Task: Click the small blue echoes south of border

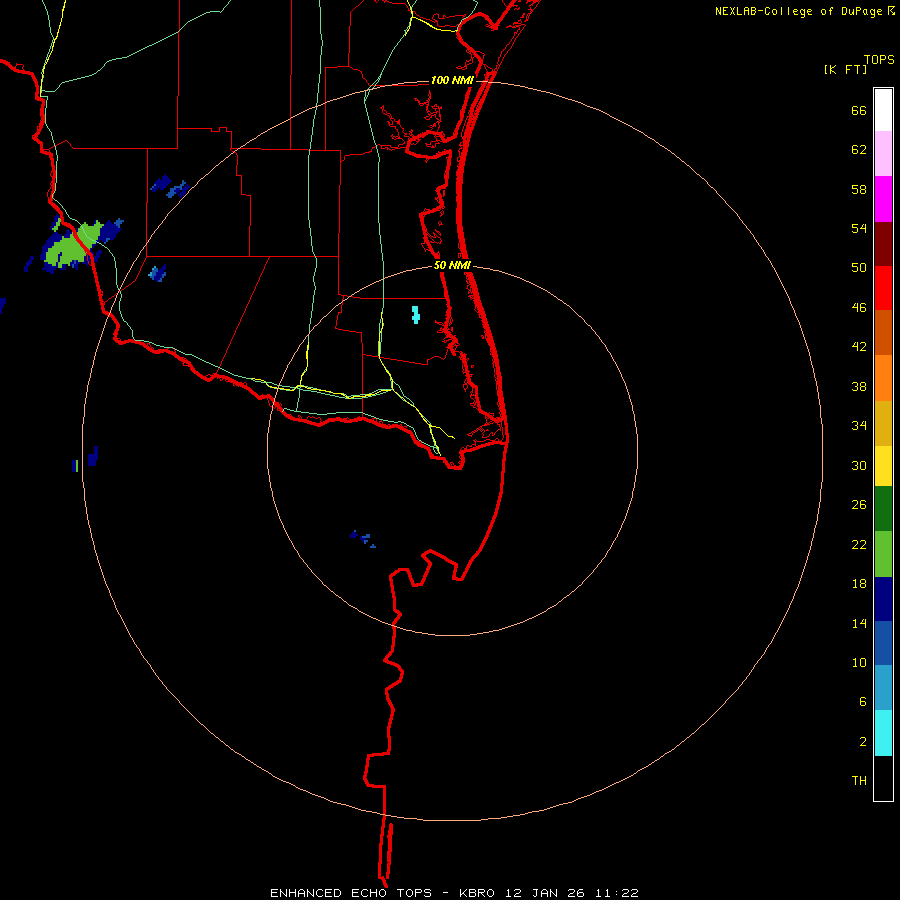Action: [x=363, y=538]
